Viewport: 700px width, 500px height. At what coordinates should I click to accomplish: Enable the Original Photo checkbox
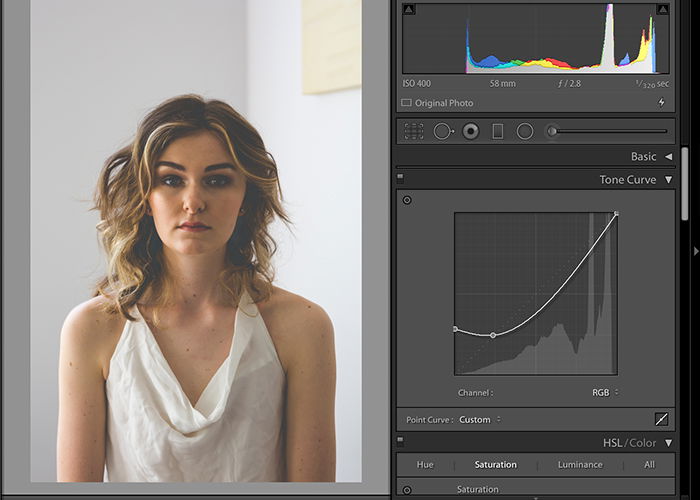click(407, 103)
